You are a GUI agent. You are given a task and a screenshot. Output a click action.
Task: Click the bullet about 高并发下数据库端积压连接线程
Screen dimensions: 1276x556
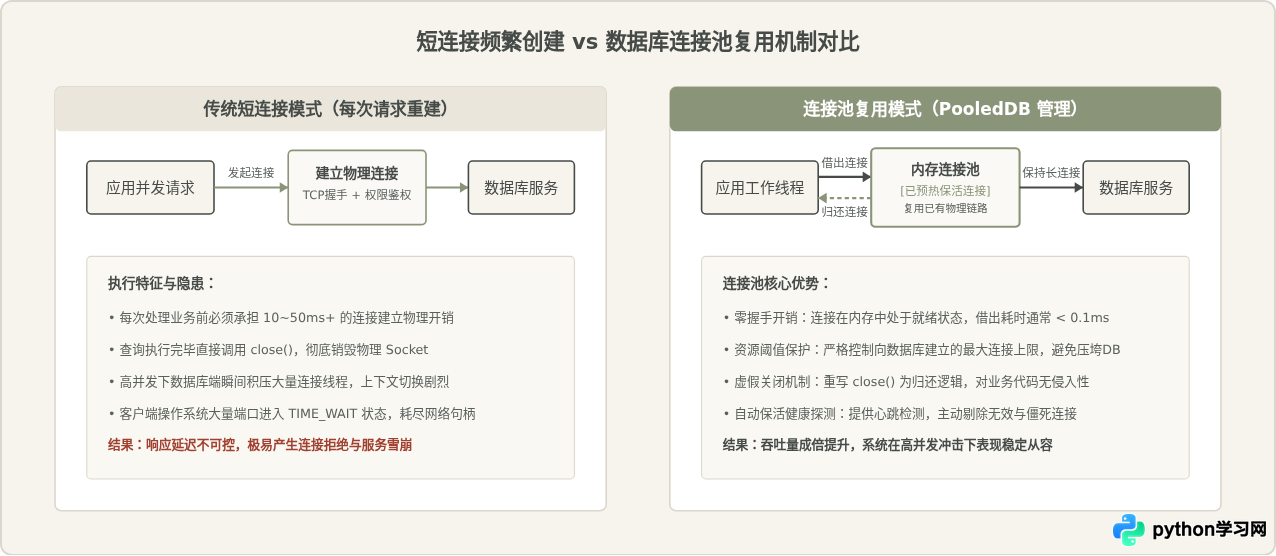coord(279,381)
